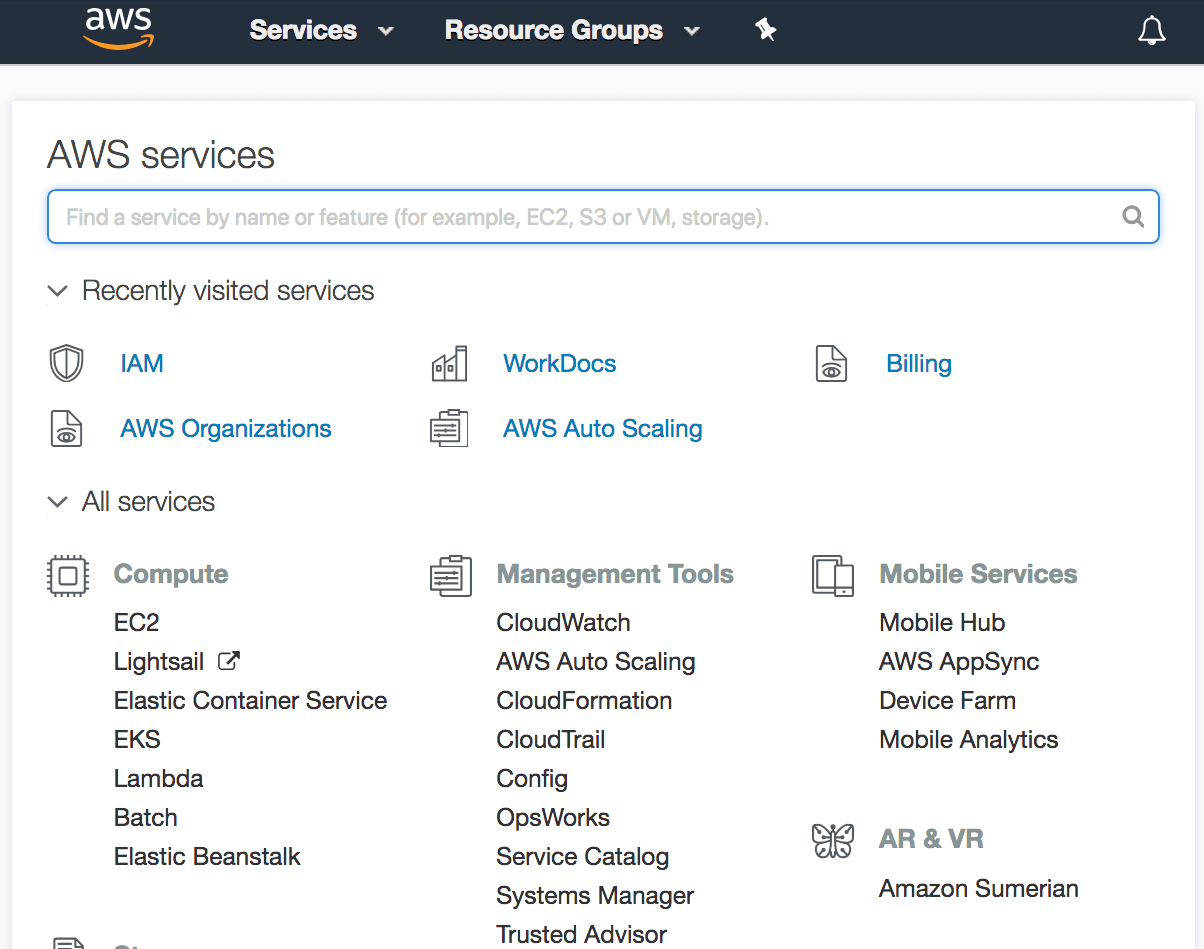Open the EKS service
This screenshot has height=949, width=1204.
pyautogui.click(x=138, y=740)
